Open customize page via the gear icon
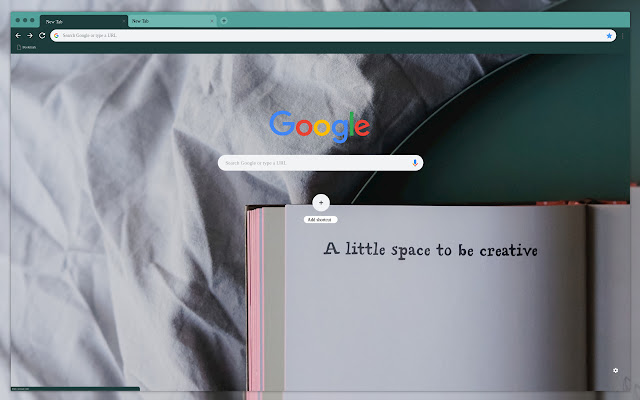 click(x=616, y=370)
